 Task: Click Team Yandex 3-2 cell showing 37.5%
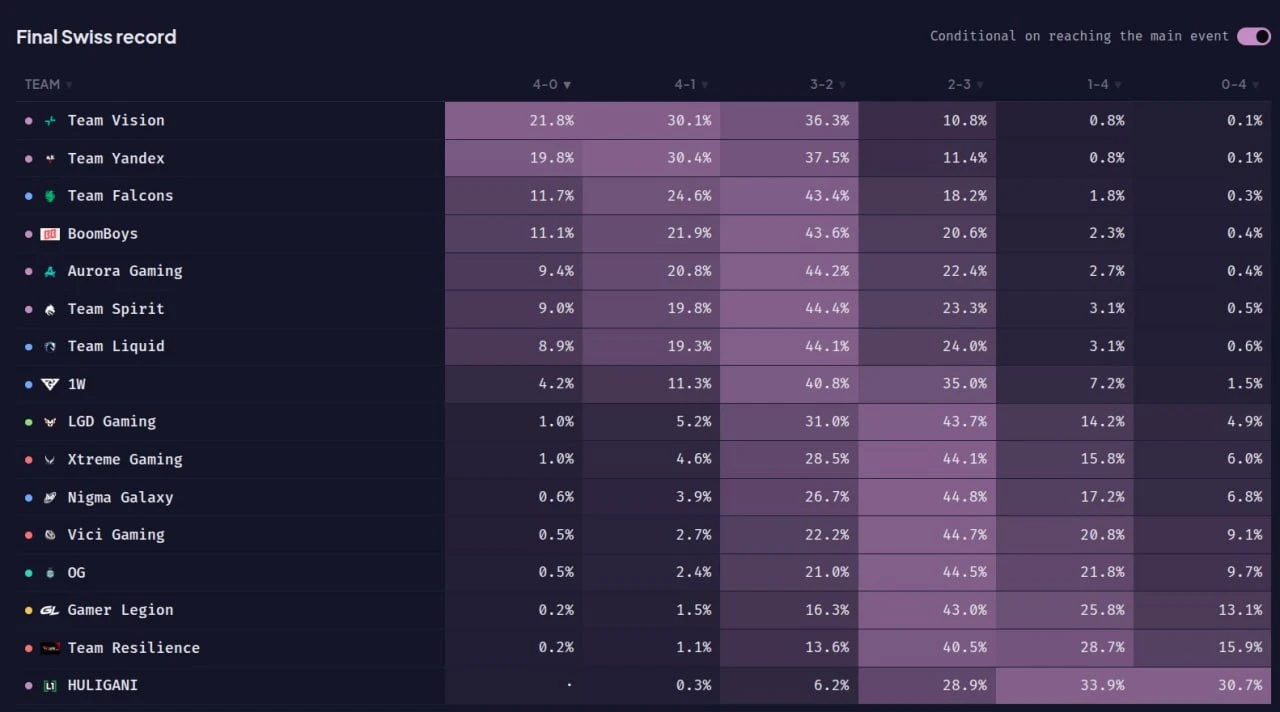click(x=789, y=158)
